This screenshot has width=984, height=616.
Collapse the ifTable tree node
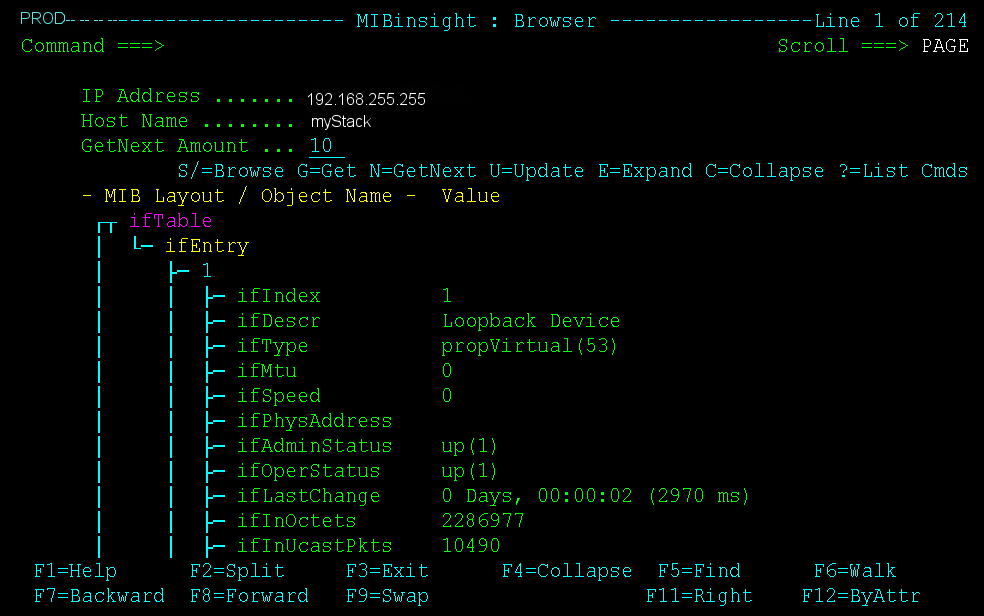(171, 220)
